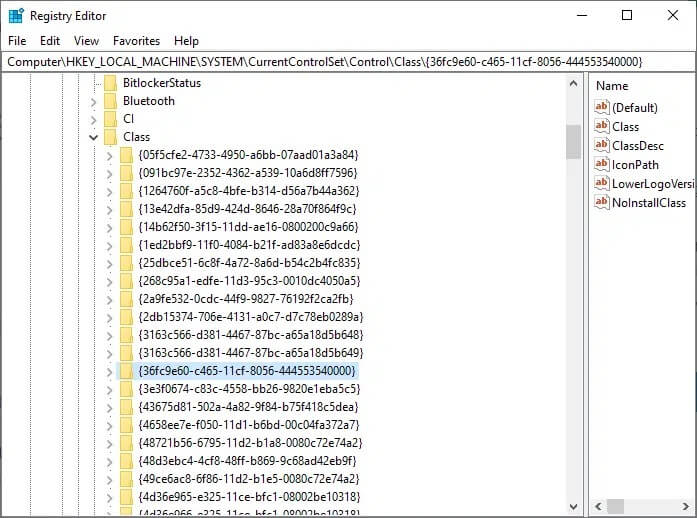Image resolution: width=697 pixels, height=518 pixels.
Task: Click folder icon of {2a9fe532-0cdc-44f9-9827-76192f2ca2fb}
Action: [x=126, y=299]
